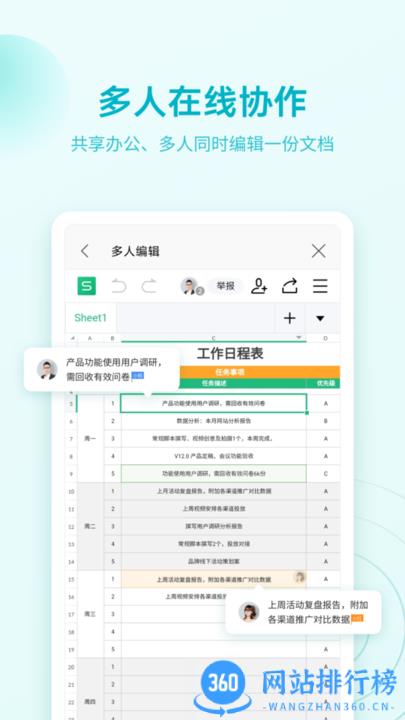Select row 11 cell 上周视频安排各渠道投放
Image resolution: width=405 pixels, height=720 pixels.
[x=214, y=508]
